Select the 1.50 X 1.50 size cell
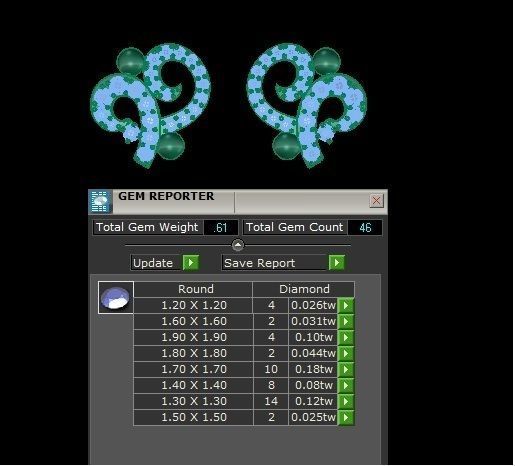The image size is (515, 466). (193, 417)
